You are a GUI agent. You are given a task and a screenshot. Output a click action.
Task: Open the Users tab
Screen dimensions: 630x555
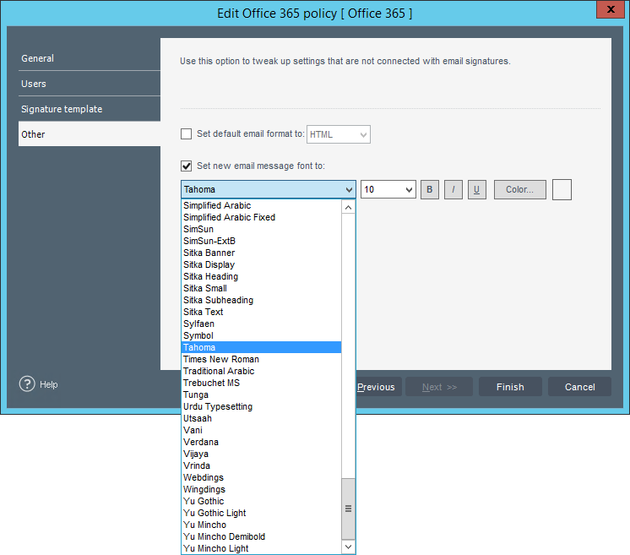(89, 84)
